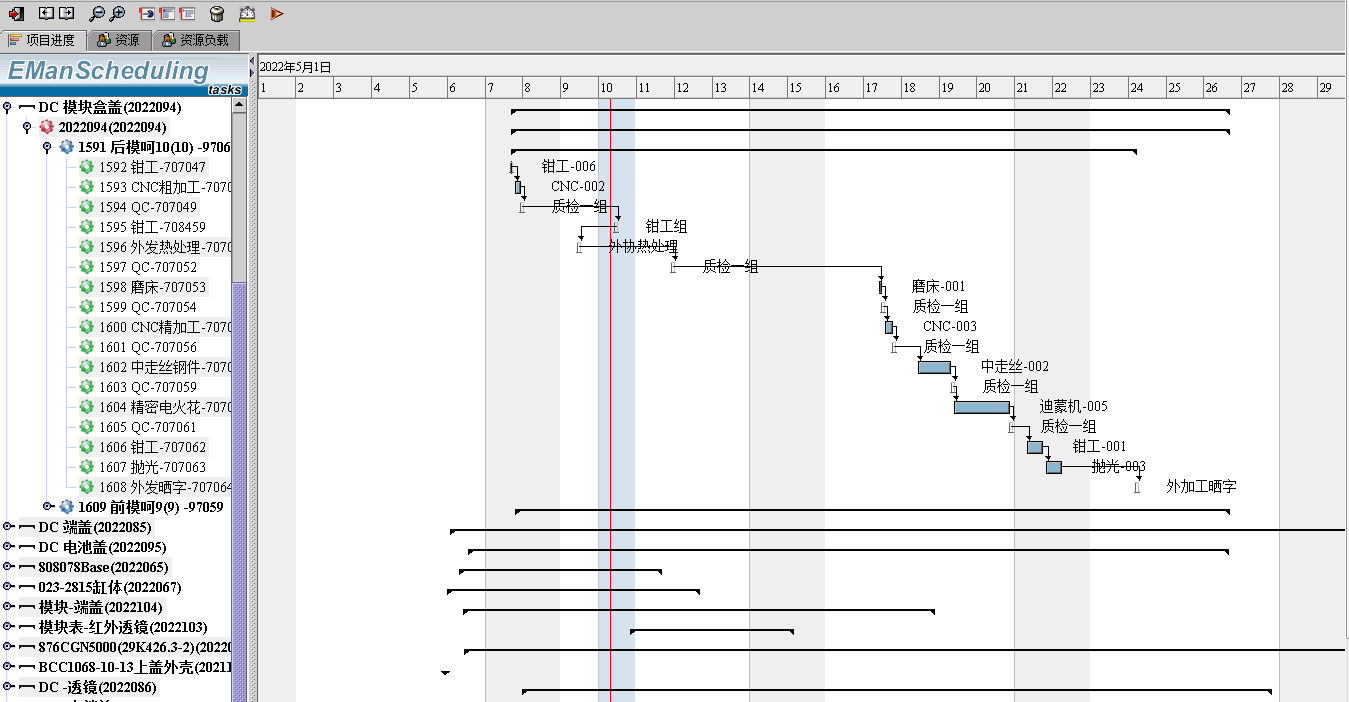Click the CNC-002 Gantt task bar
Screen dimensions: 1349x702
click(x=518, y=187)
